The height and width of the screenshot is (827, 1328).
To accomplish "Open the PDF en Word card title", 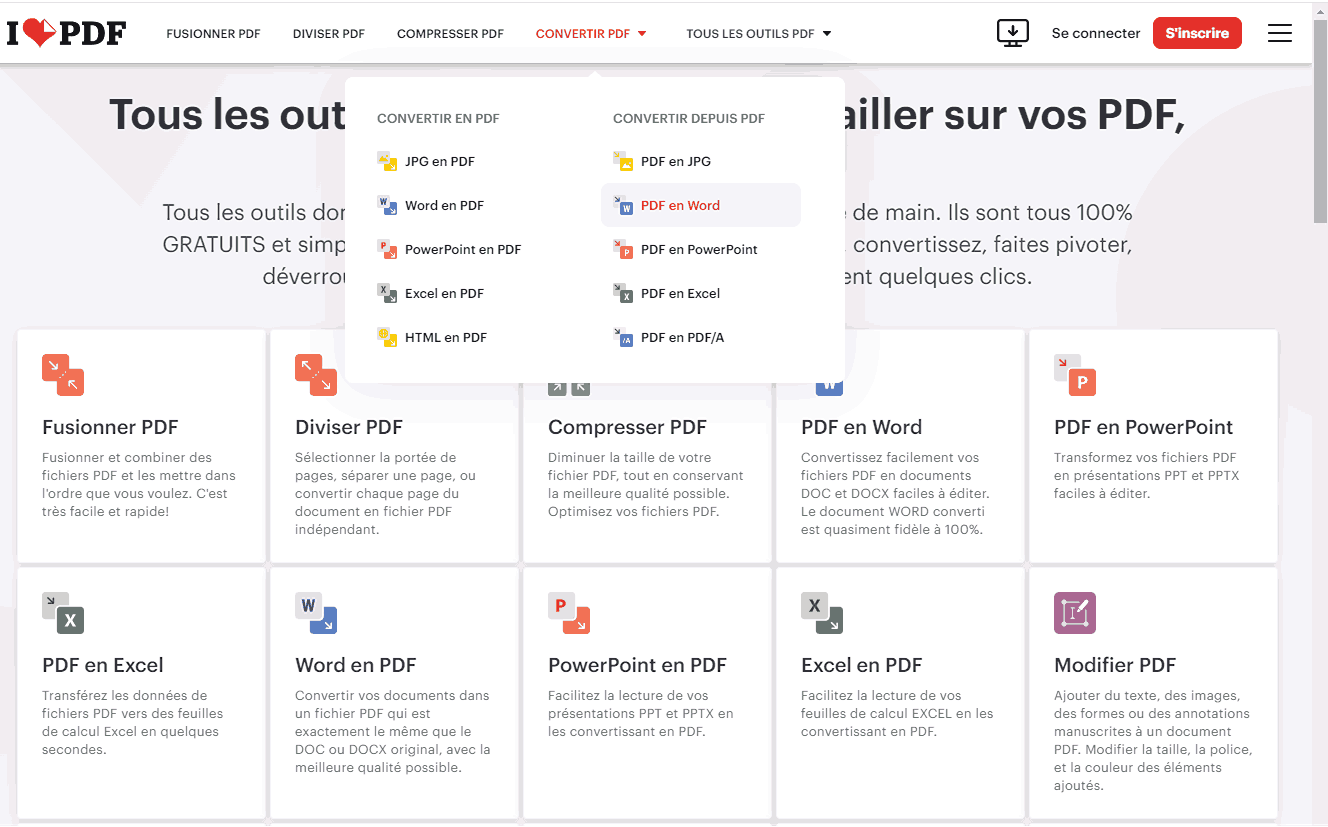I will click(861, 427).
